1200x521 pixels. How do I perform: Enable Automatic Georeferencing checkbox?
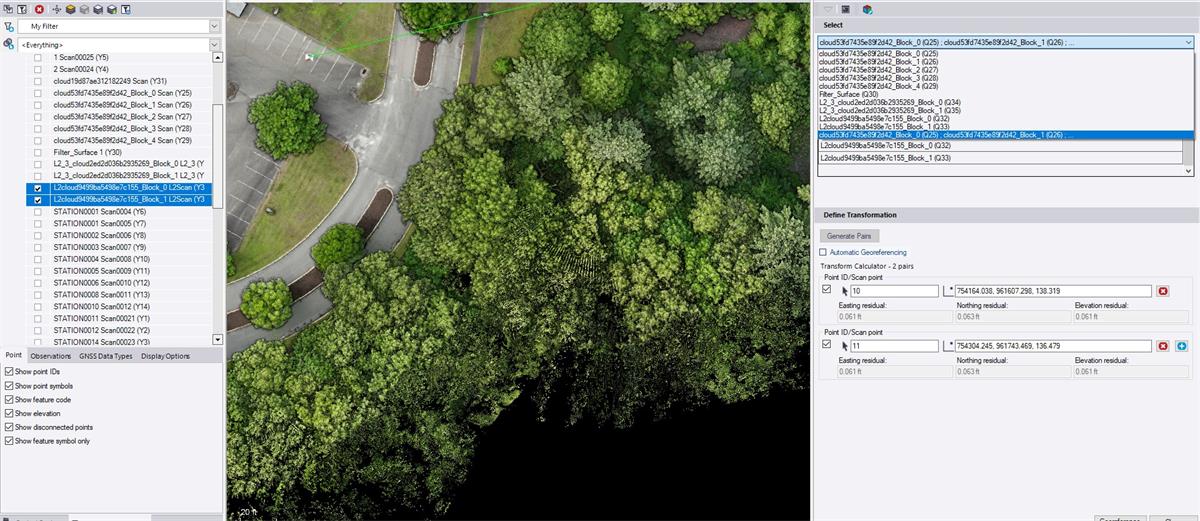823,253
